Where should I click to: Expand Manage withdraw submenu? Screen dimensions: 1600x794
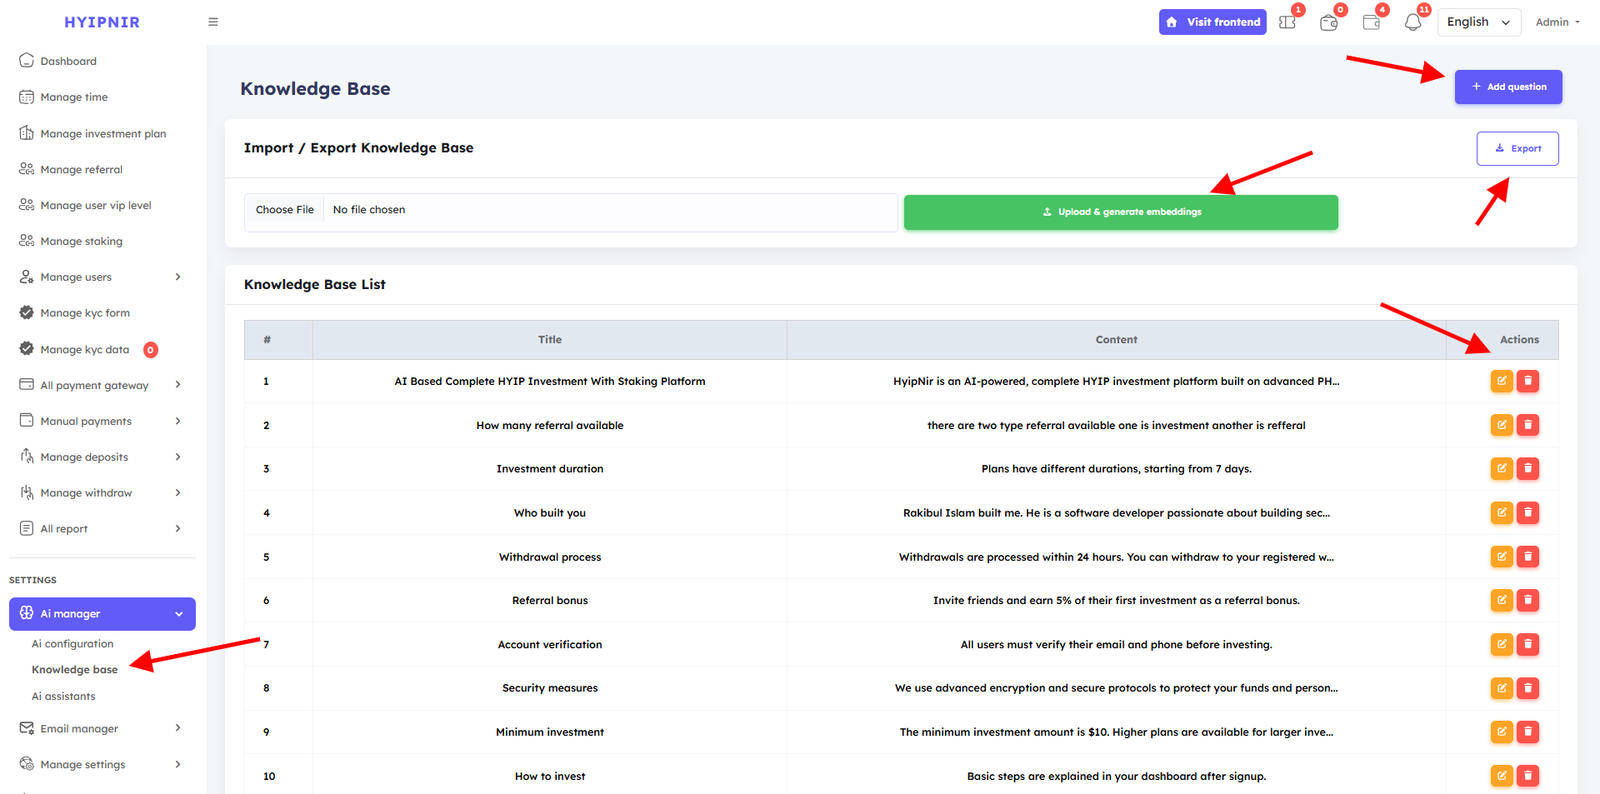102,493
